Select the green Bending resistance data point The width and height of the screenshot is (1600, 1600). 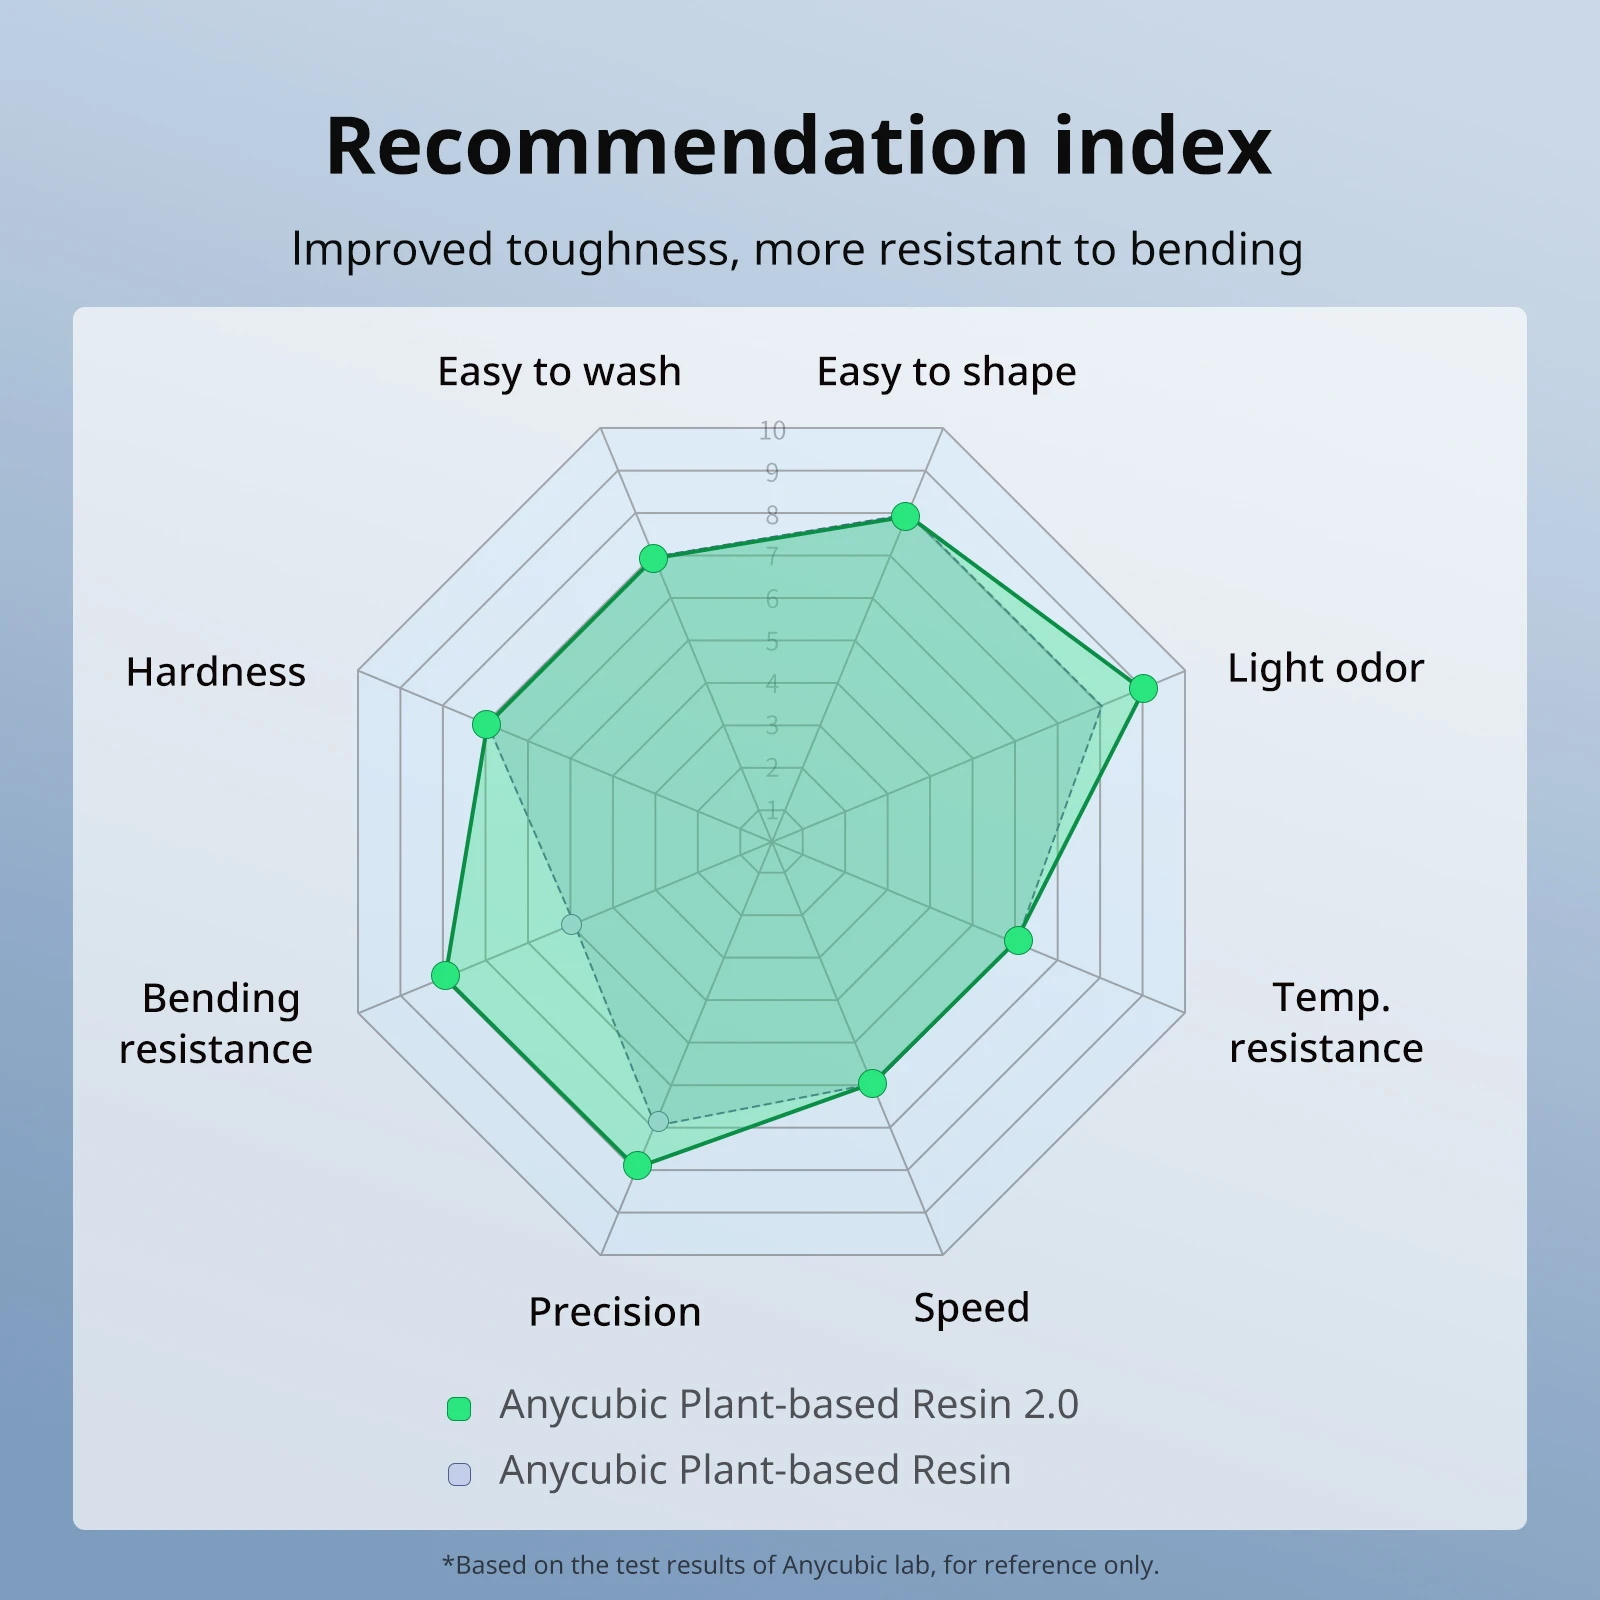(x=445, y=975)
